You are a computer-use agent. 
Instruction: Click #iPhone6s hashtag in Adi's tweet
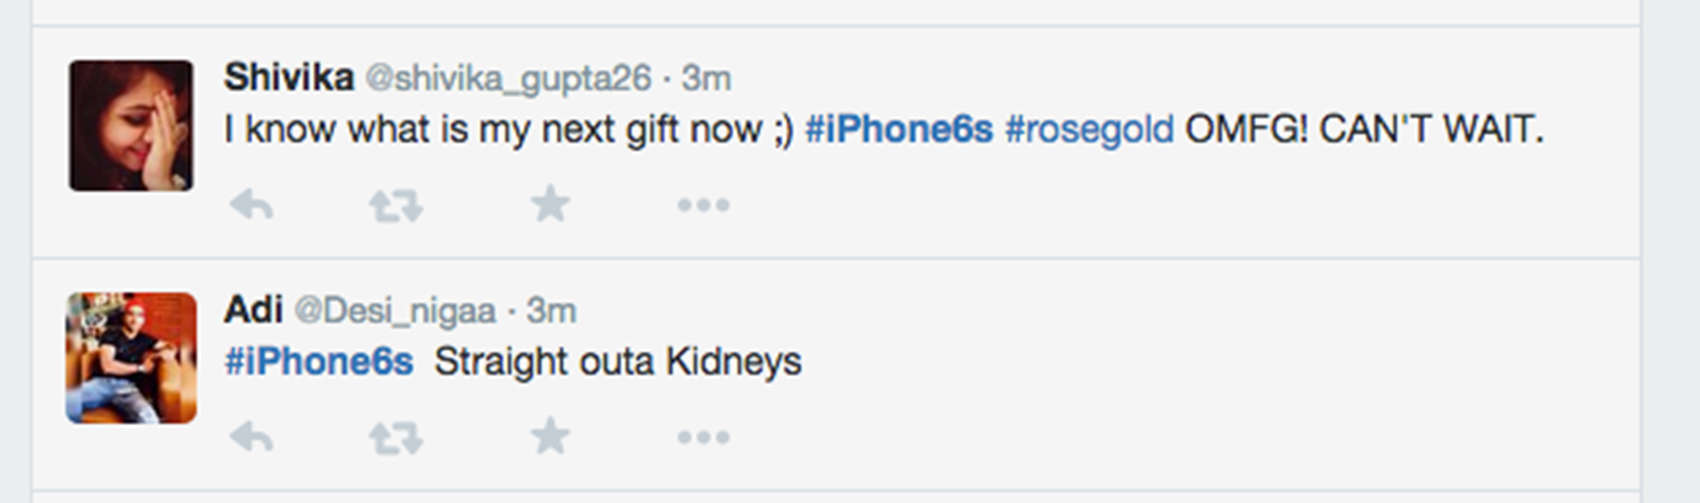[319, 361]
